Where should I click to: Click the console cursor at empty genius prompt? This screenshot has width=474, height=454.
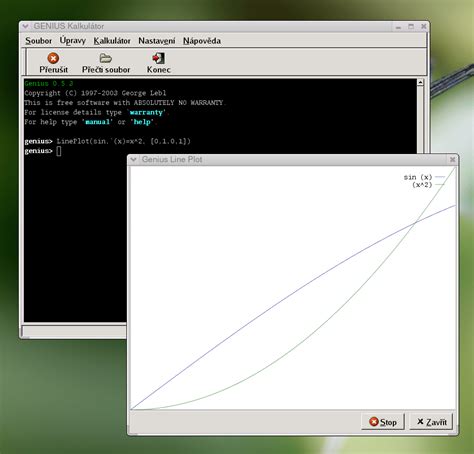click(x=59, y=151)
